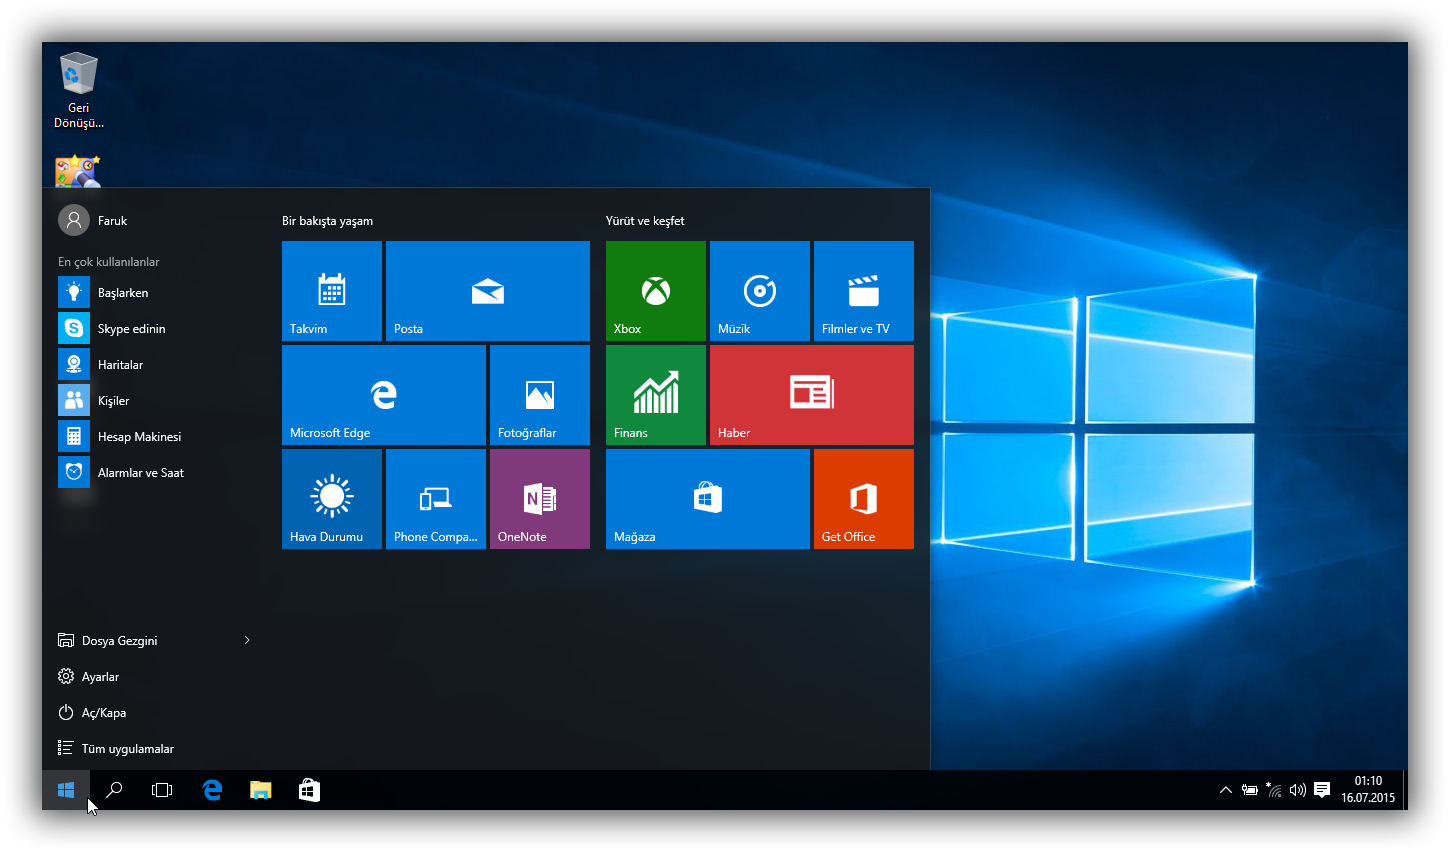Screen dimensions: 1450x852
Task: Click Task View button on taskbar
Action: pos(162,790)
